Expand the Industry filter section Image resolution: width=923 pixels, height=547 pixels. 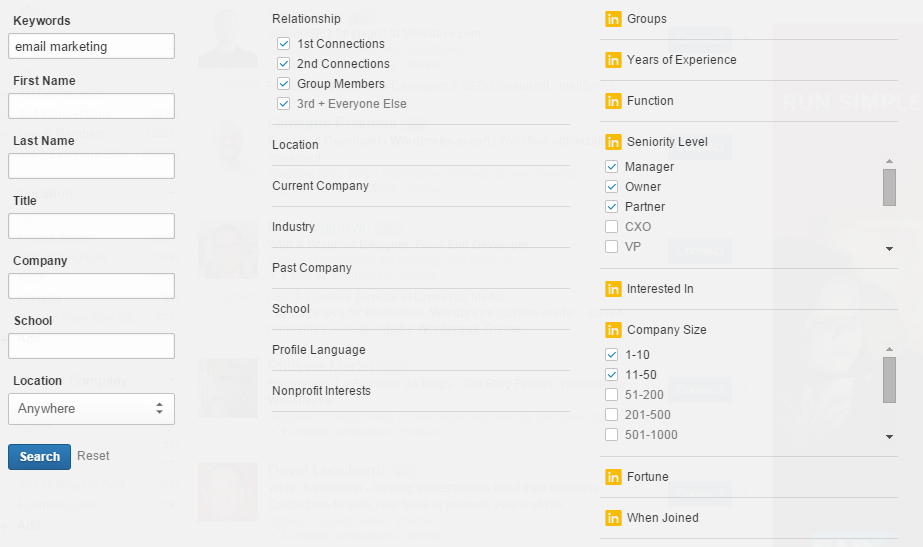(x=293, y=227)
